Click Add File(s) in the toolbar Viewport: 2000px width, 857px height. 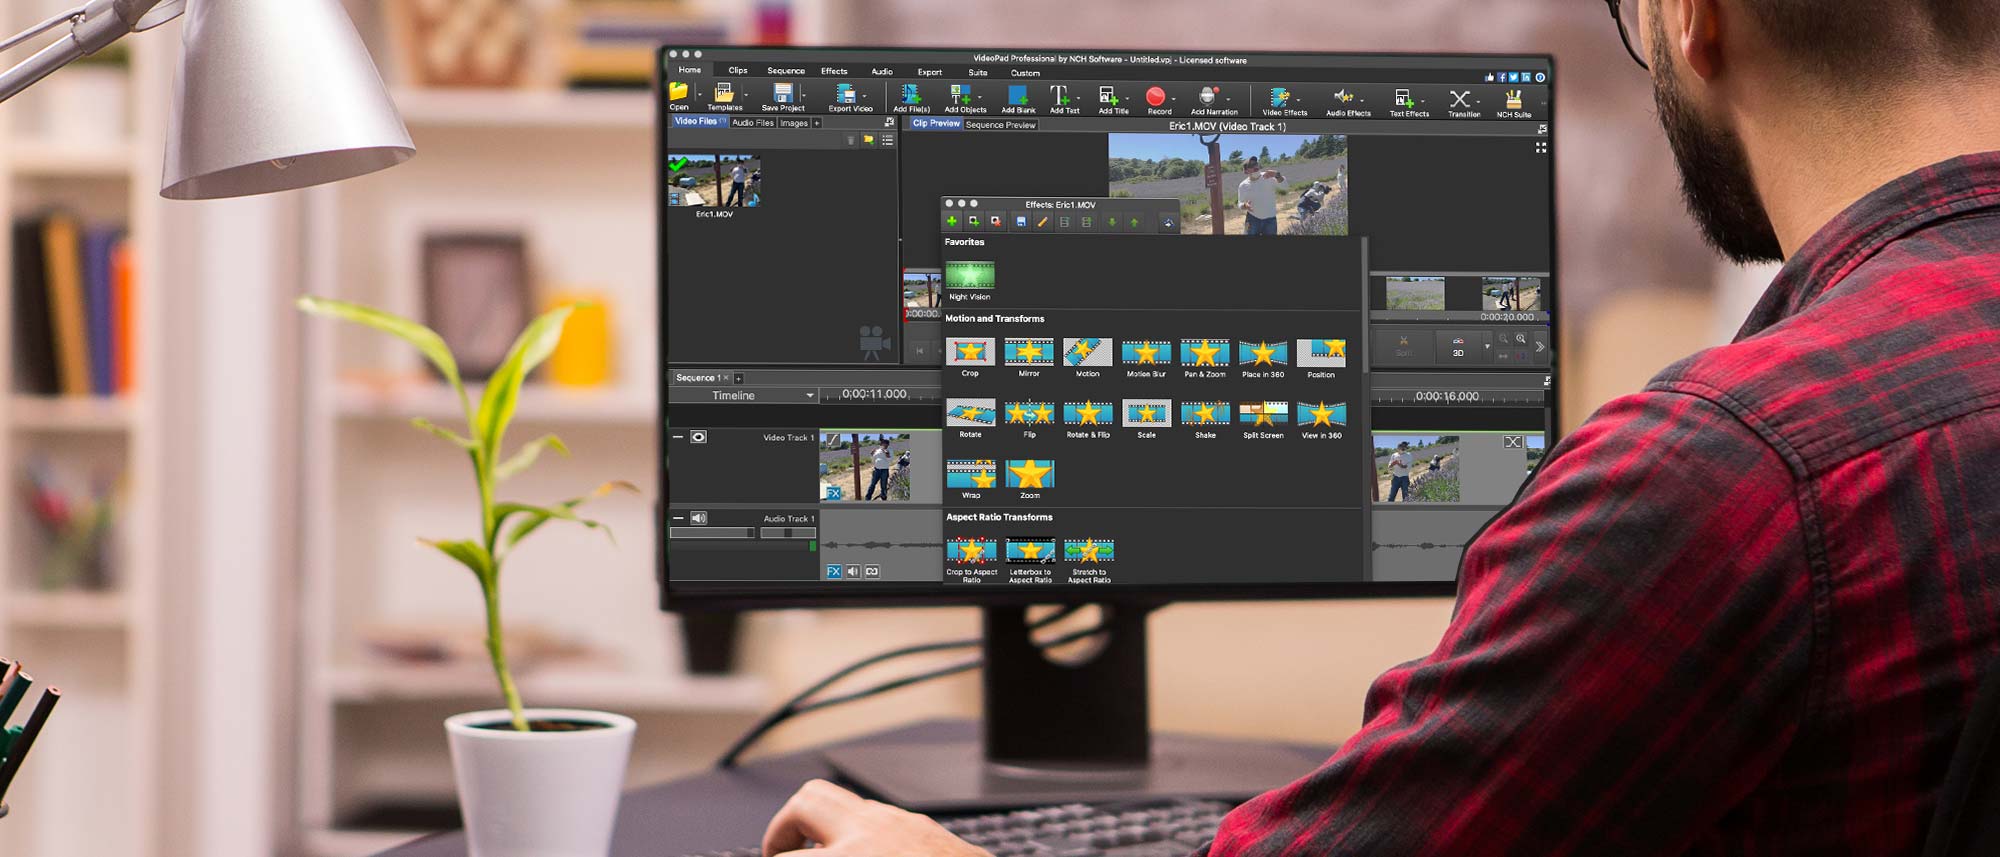coord(911,96)
